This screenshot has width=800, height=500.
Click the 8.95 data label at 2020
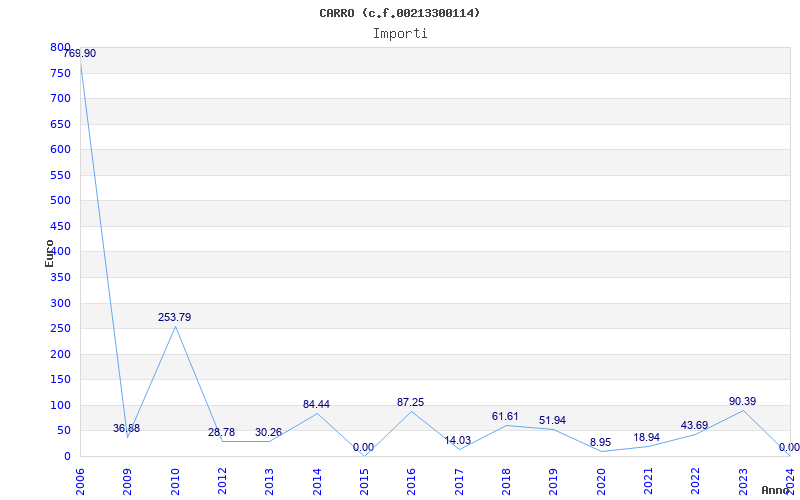tap(601, 443)
